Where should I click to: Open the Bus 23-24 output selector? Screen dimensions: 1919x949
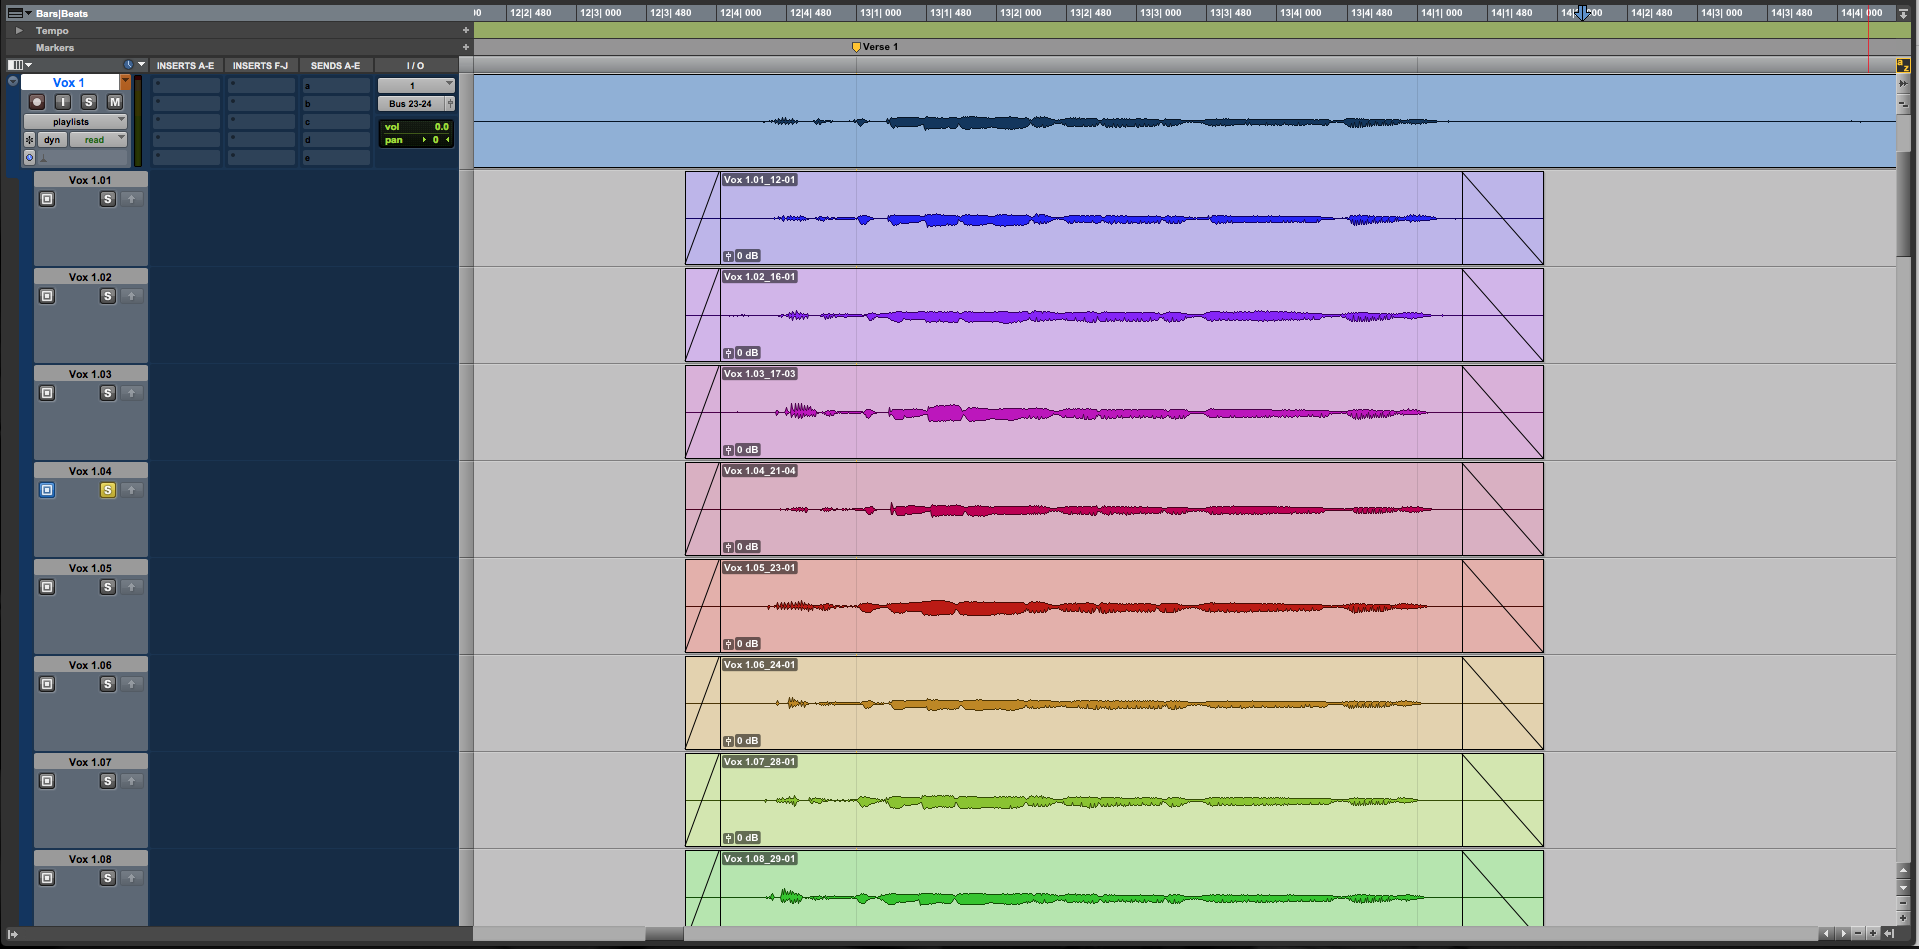pyautogui.click(x=411, y=104)
